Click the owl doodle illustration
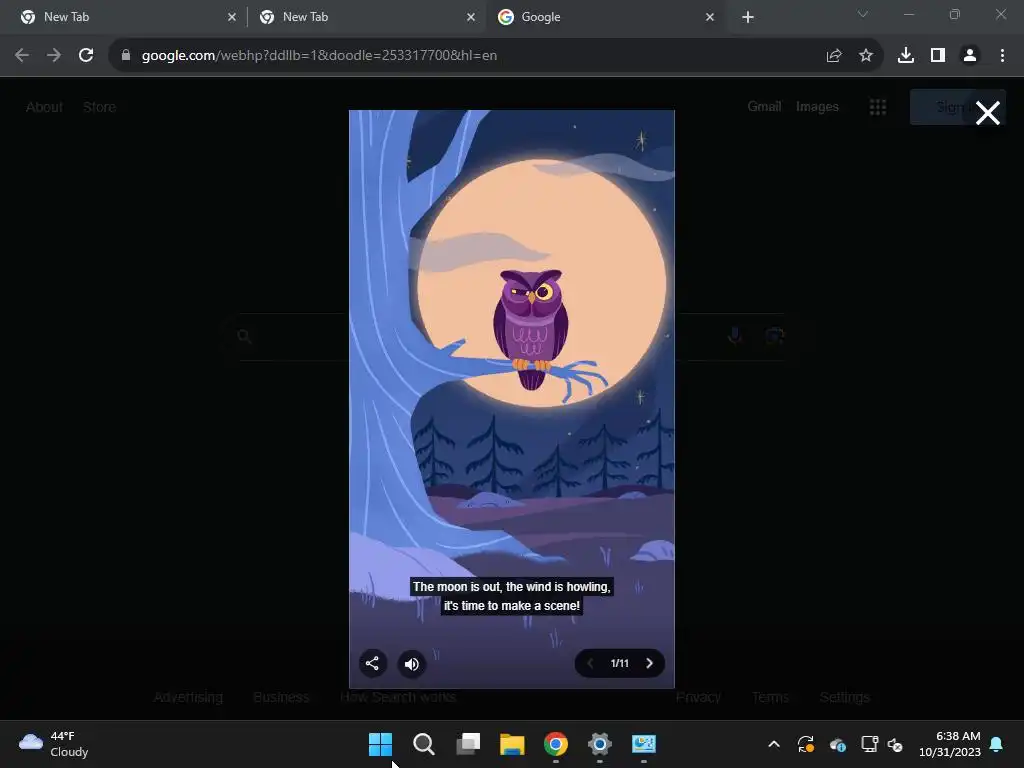1024x768 pixels. point(530,328)
